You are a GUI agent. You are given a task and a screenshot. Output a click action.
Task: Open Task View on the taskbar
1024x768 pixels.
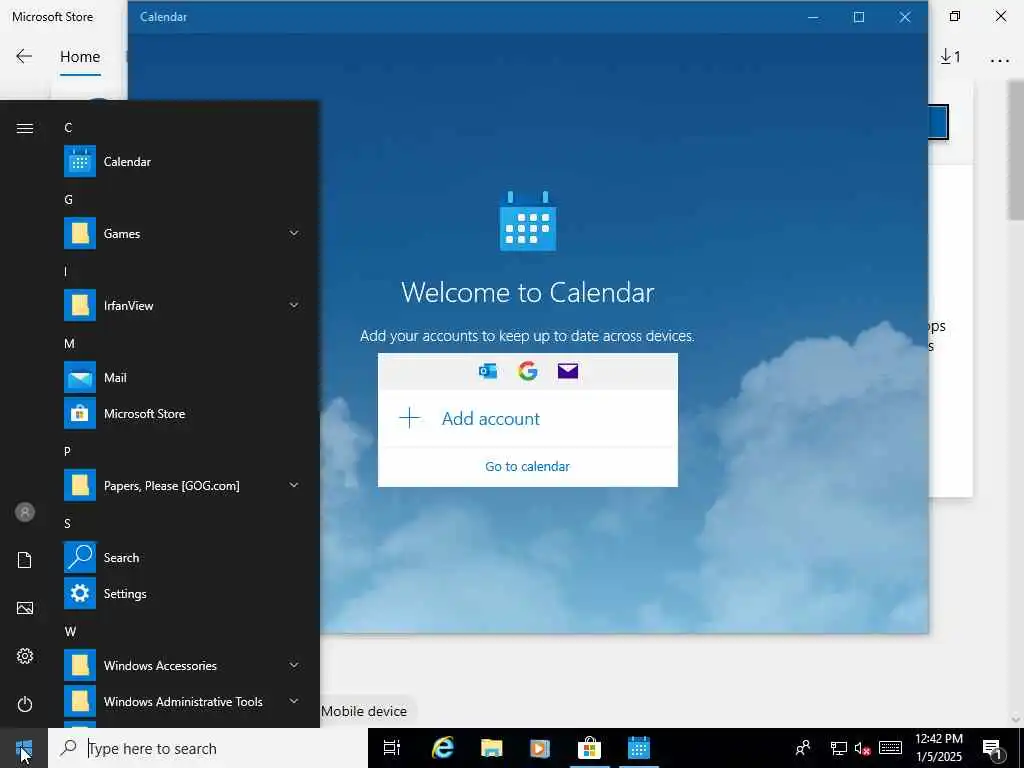(392, 748)
